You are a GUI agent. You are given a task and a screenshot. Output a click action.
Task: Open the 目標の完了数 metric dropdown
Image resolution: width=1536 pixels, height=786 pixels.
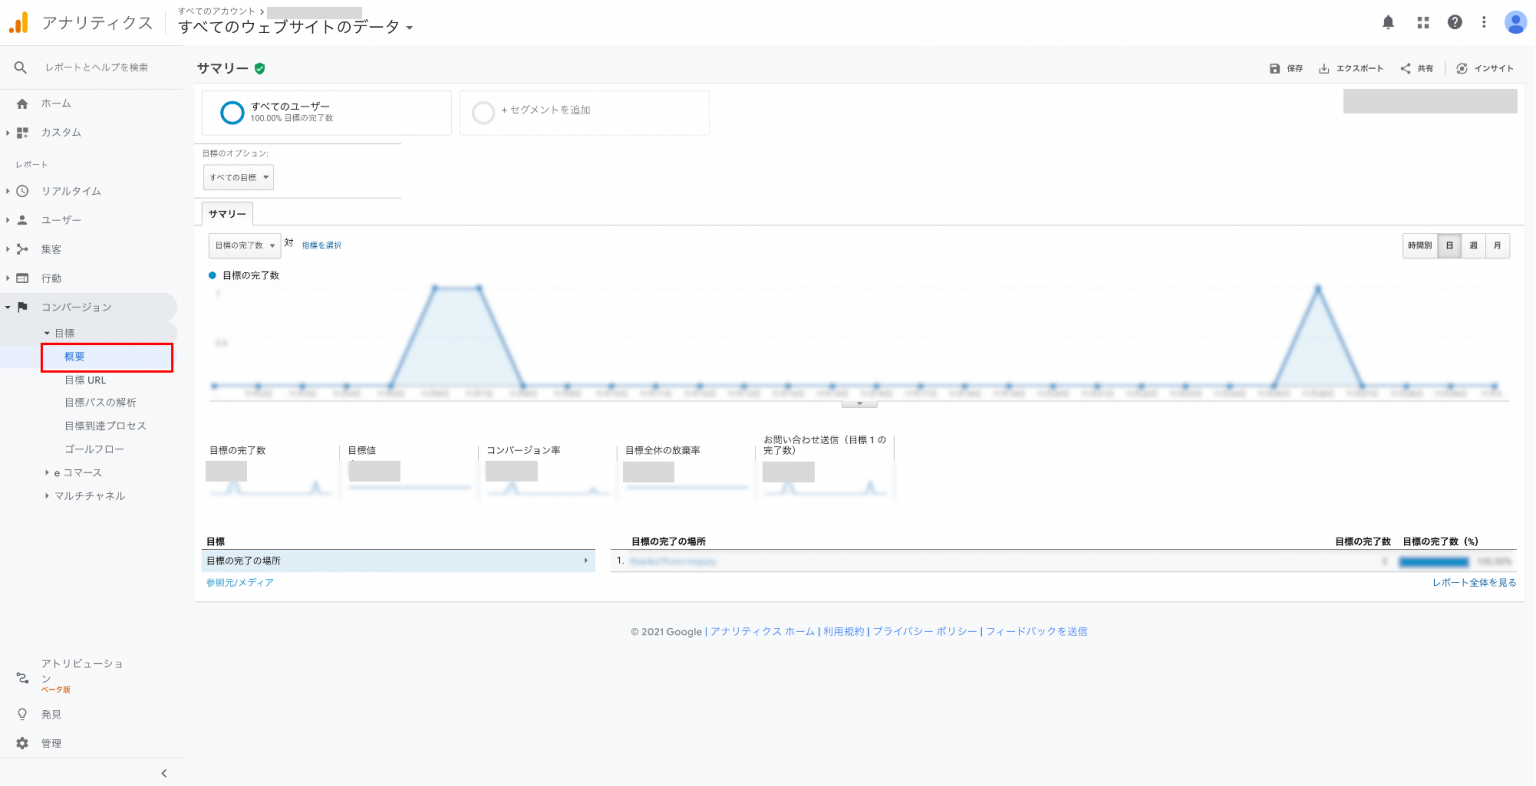(x=245, y=245)
